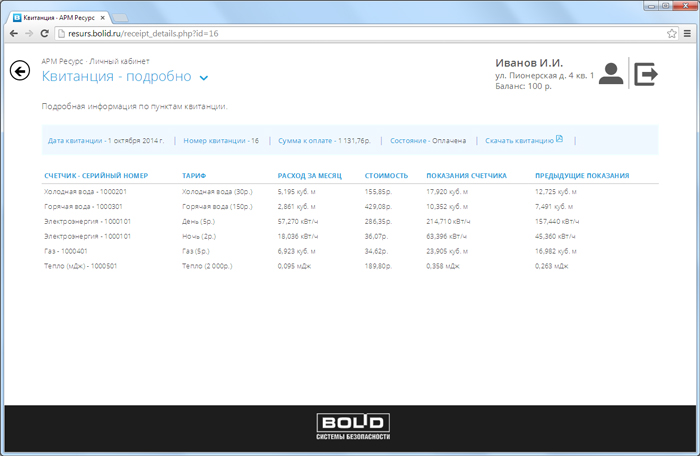Bookmark the page with the star icon

coord(671,33)
